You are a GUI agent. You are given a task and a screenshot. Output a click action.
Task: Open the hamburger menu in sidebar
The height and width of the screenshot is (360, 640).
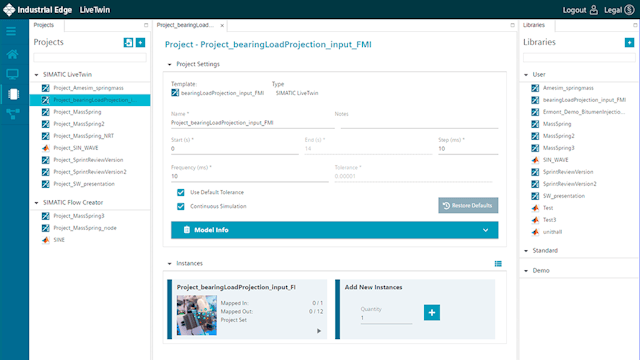pos(11,31)
